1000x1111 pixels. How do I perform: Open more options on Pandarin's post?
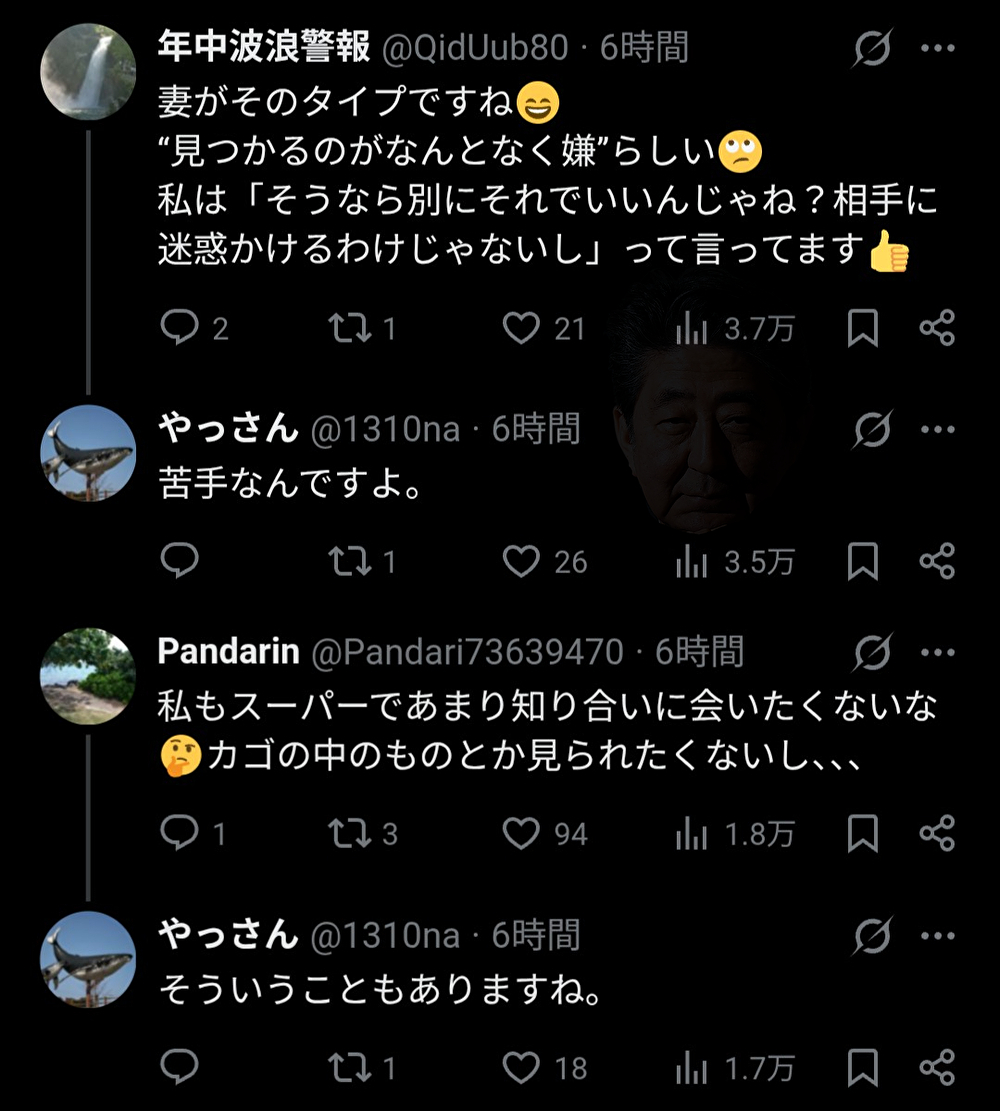(937, 653)
